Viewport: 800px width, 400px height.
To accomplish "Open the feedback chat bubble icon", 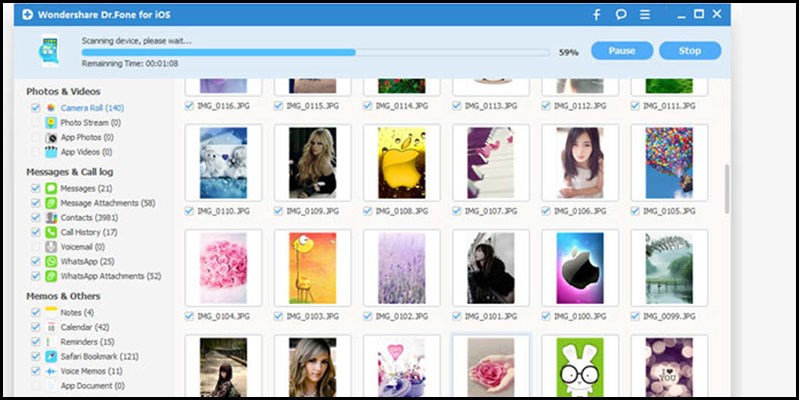I will coord(621,14).
